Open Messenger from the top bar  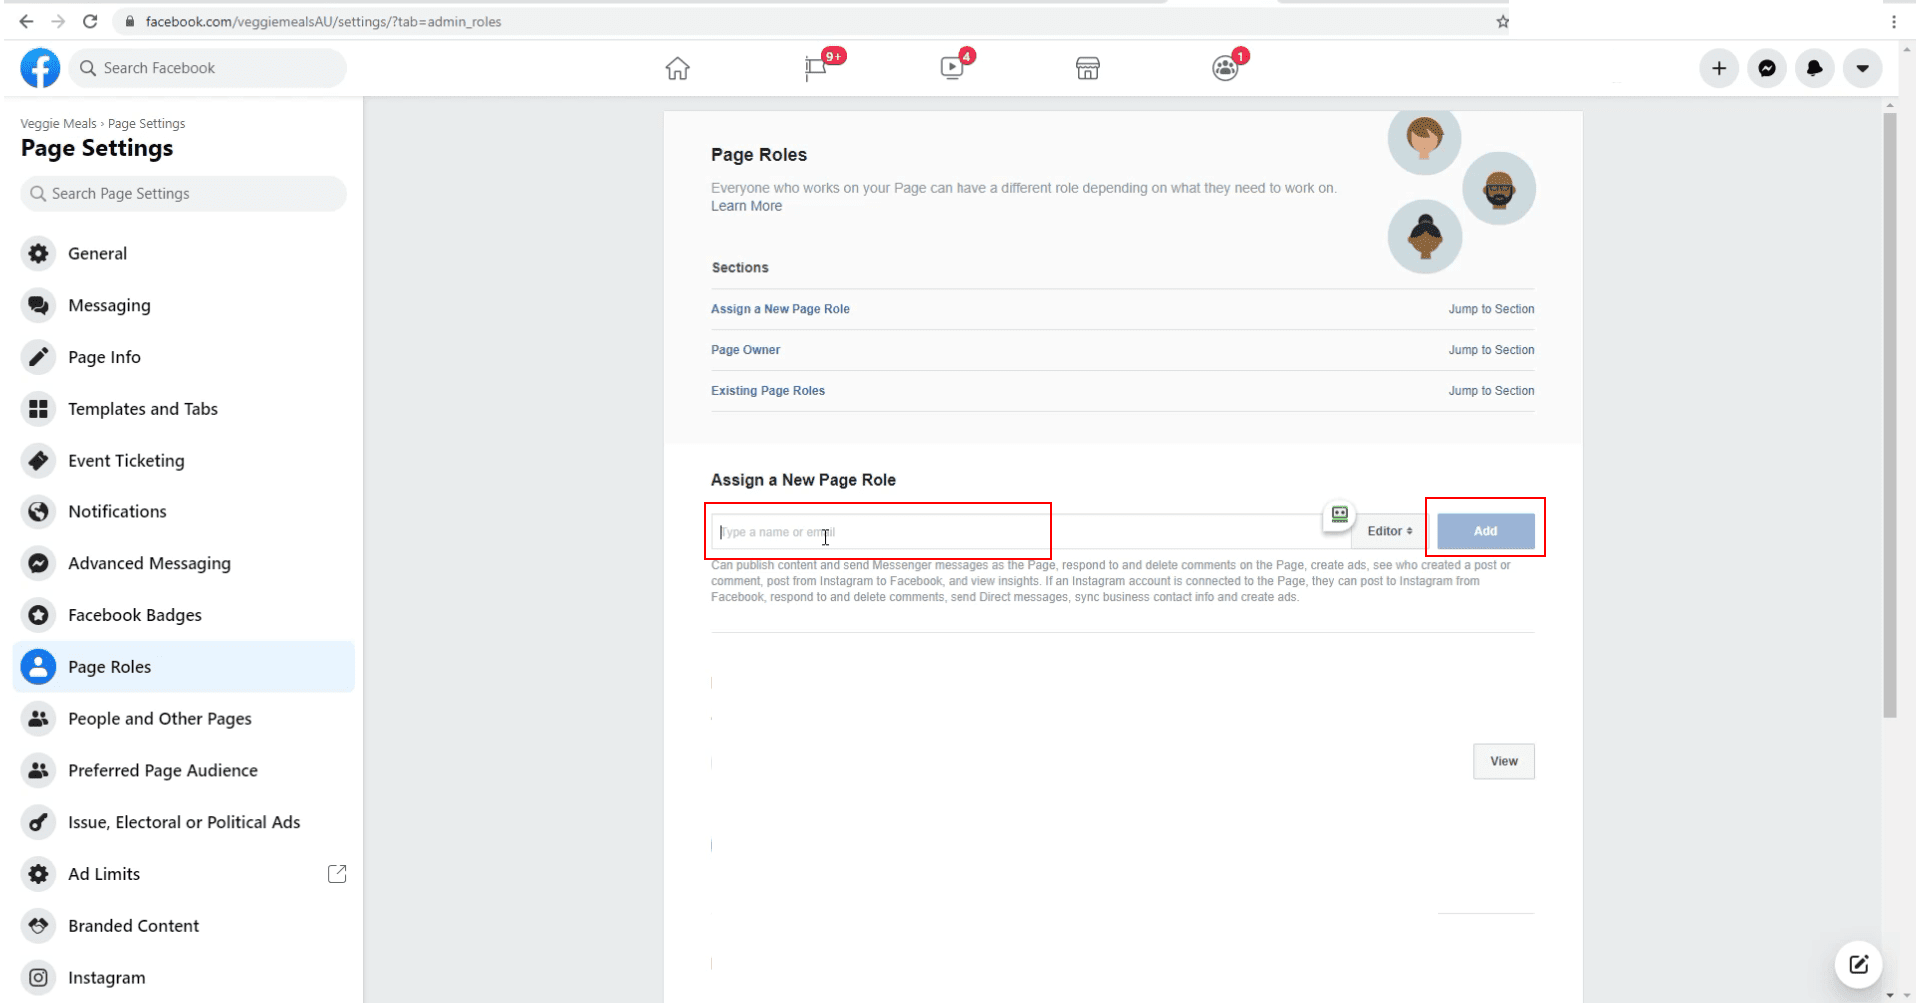(x=1767, y=68)
